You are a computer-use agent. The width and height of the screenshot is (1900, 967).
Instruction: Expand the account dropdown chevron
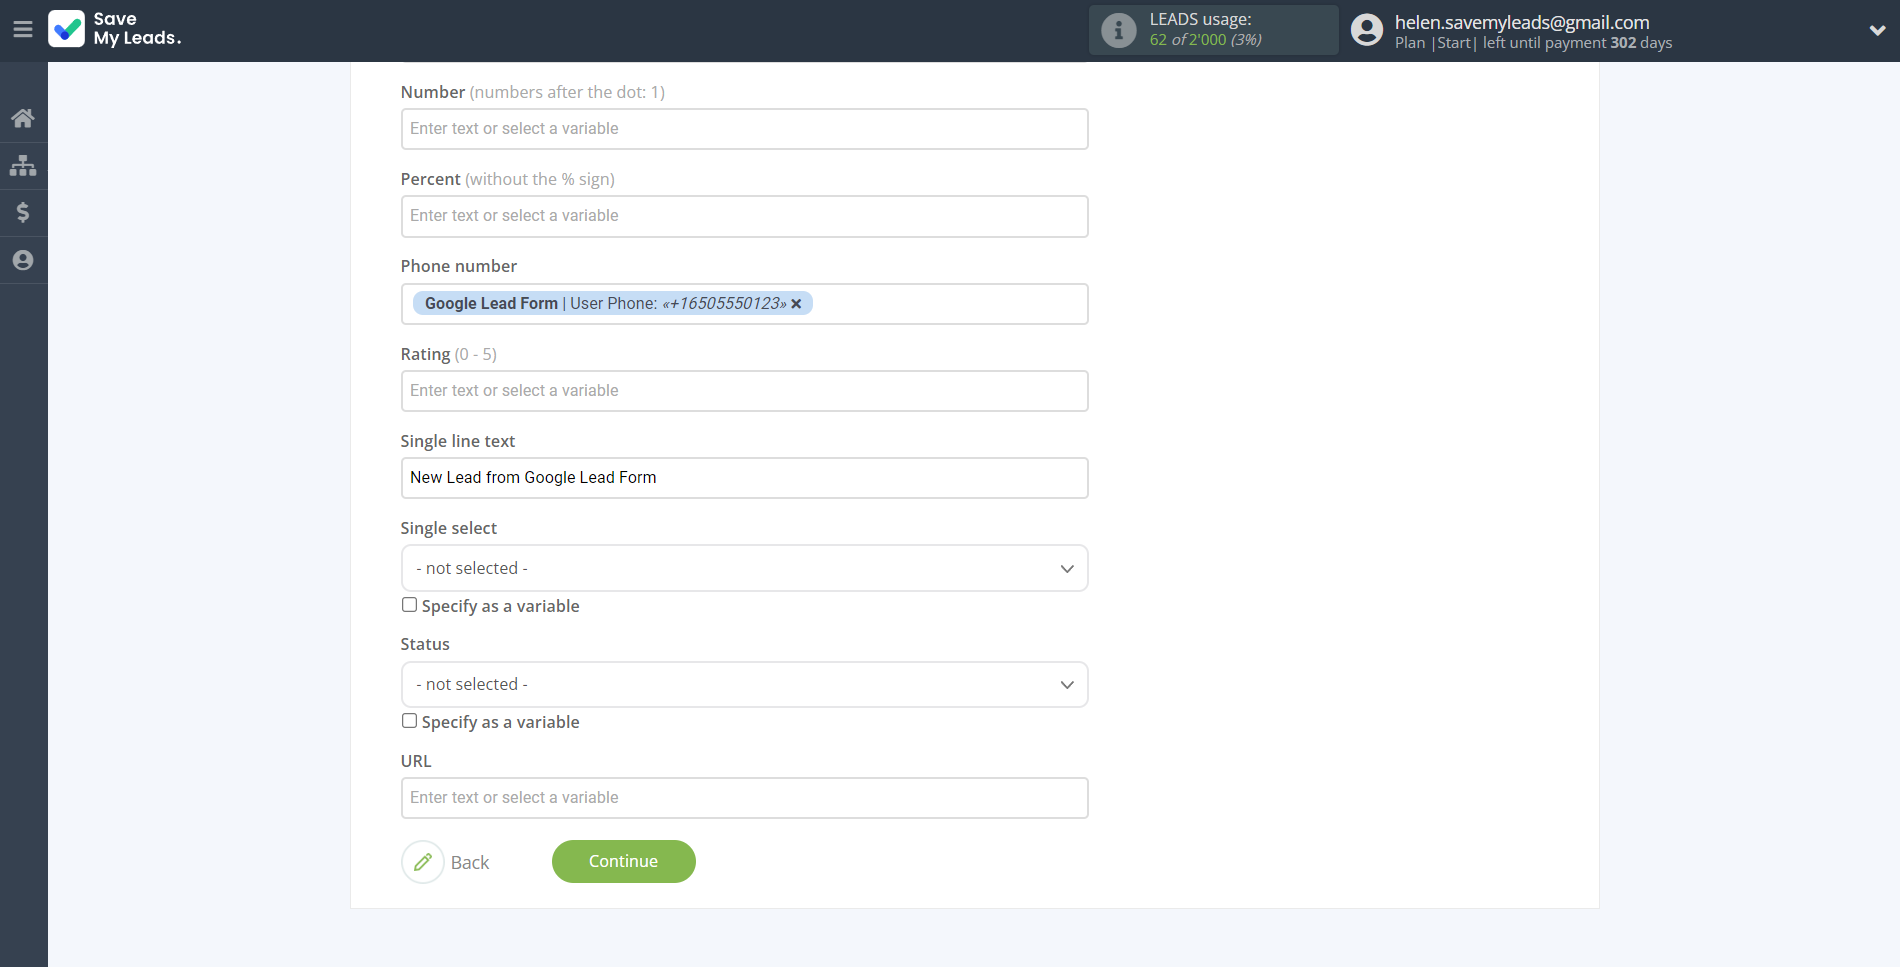pyautogui.click(x=1877, y=30)
